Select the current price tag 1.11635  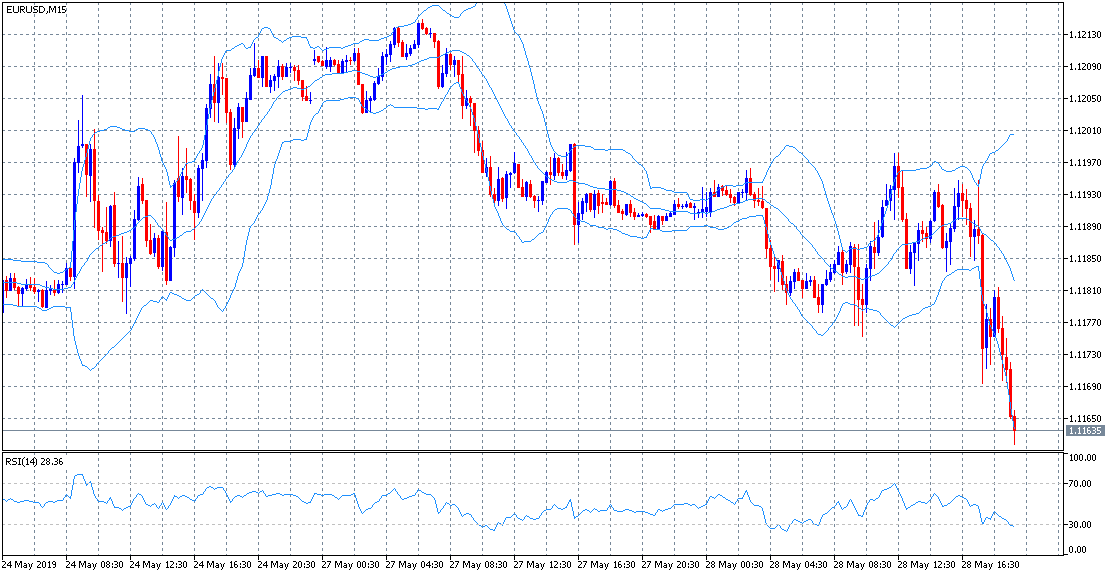pos(1086,431)
